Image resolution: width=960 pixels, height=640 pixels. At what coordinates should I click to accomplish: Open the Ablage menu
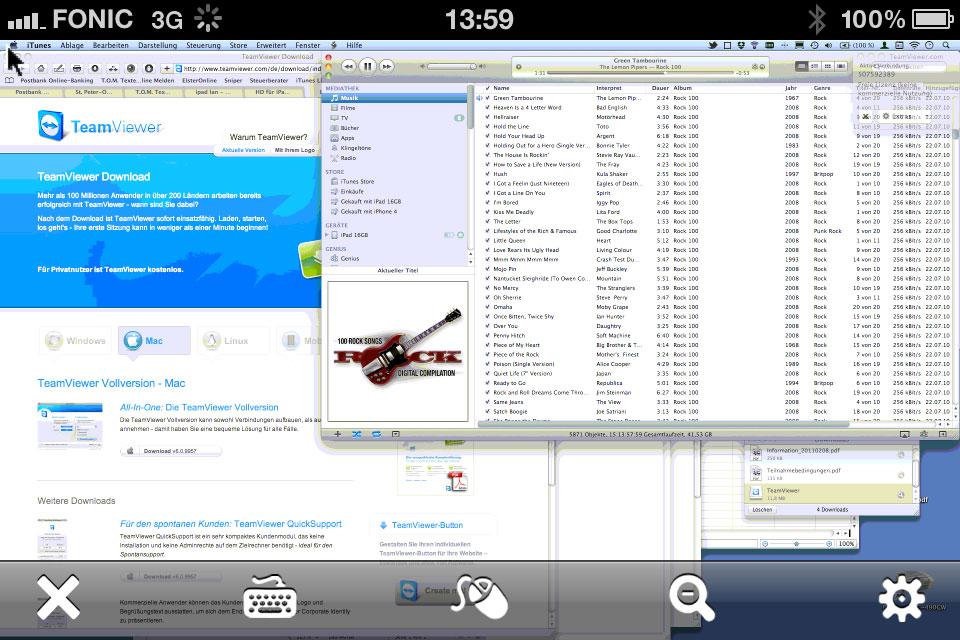(x=72, y=45)
